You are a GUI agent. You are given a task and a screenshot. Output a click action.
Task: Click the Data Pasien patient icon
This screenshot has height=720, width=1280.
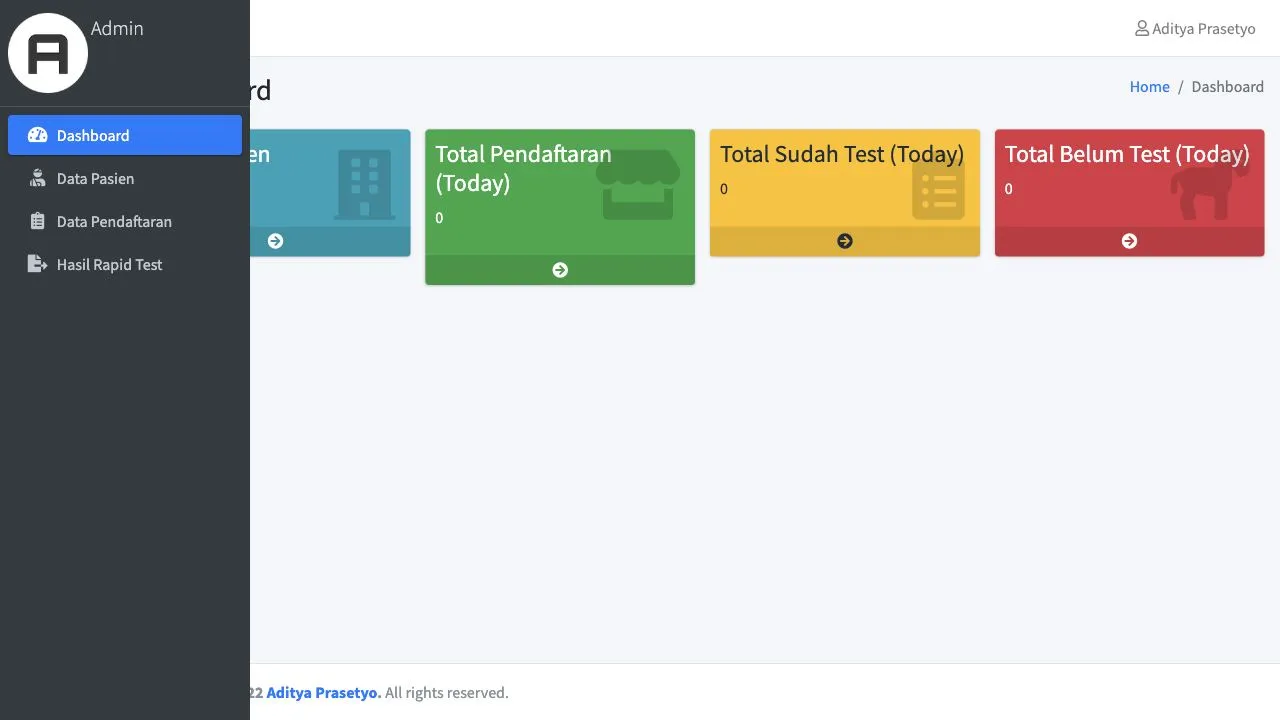click(x=38, y=178)
